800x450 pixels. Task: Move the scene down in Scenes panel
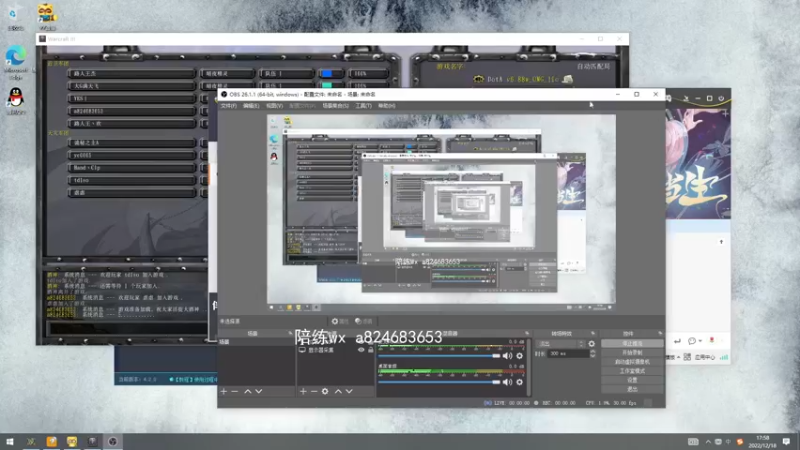pyautogui.click(x=259, y=391)
